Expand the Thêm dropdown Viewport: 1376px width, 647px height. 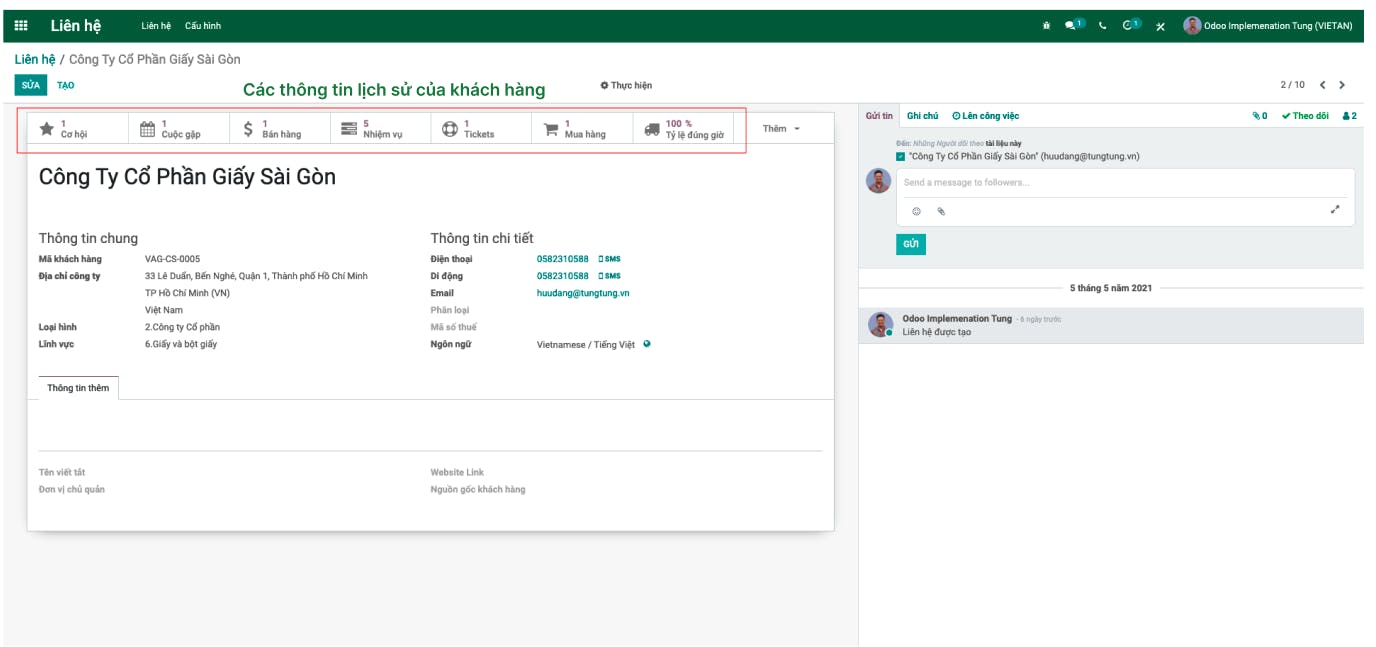[781, 129]
